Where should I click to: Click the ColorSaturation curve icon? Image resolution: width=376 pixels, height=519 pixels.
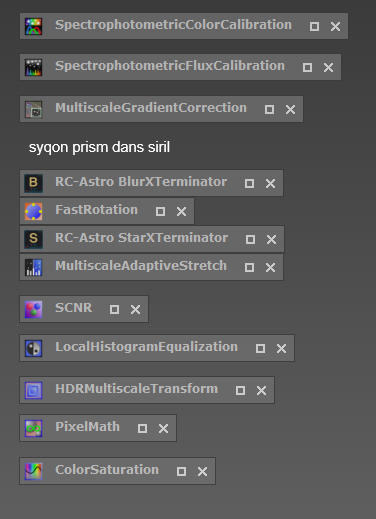coord(33,471)
